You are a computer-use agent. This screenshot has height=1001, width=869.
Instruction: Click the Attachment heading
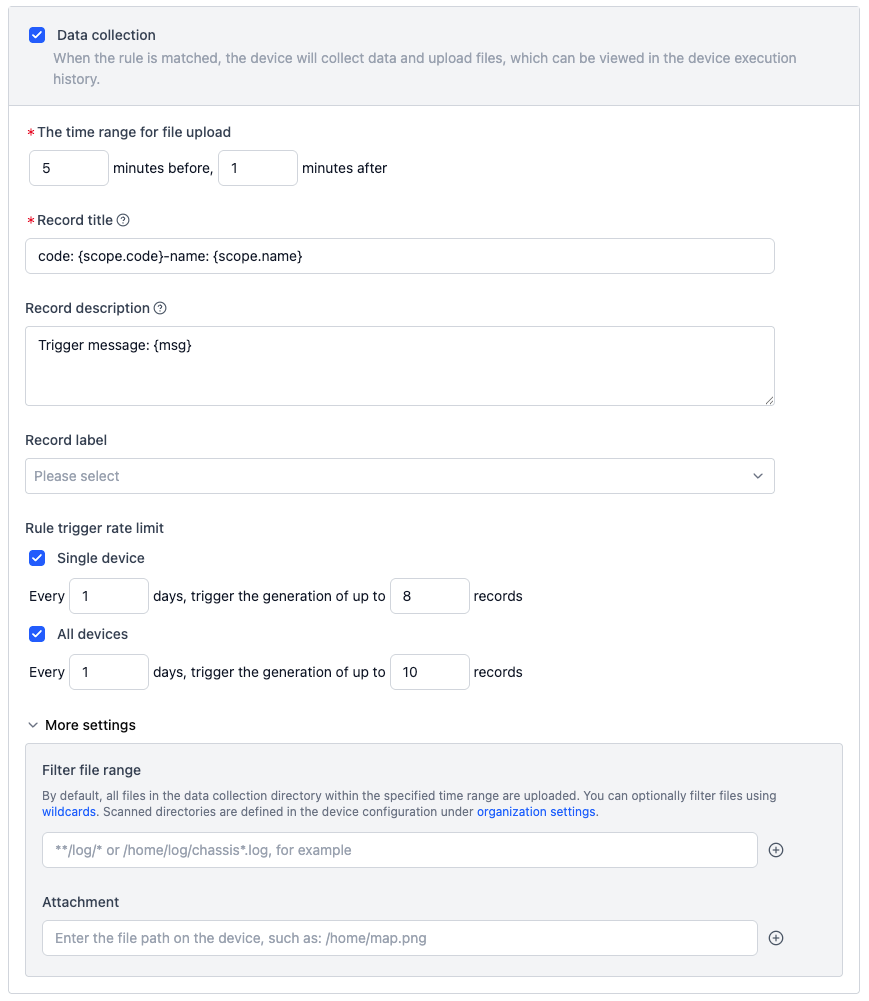(80, 902)
